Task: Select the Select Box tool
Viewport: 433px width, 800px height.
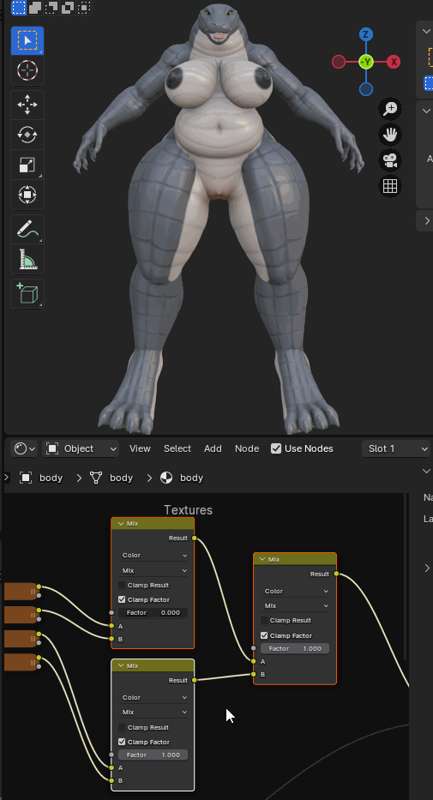Action: (x=28, y=40)
